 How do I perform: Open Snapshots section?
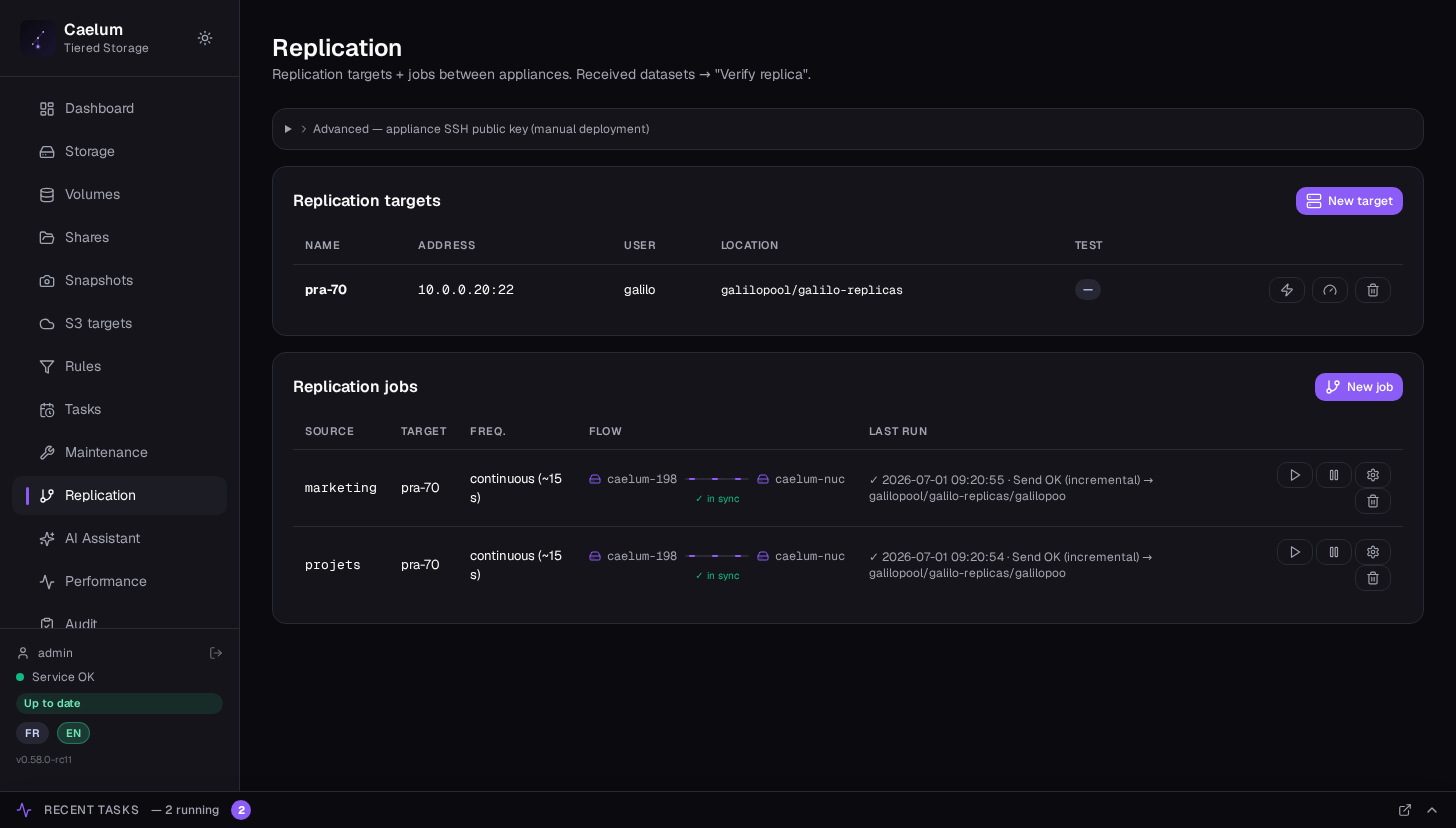[x=119, y=280]
